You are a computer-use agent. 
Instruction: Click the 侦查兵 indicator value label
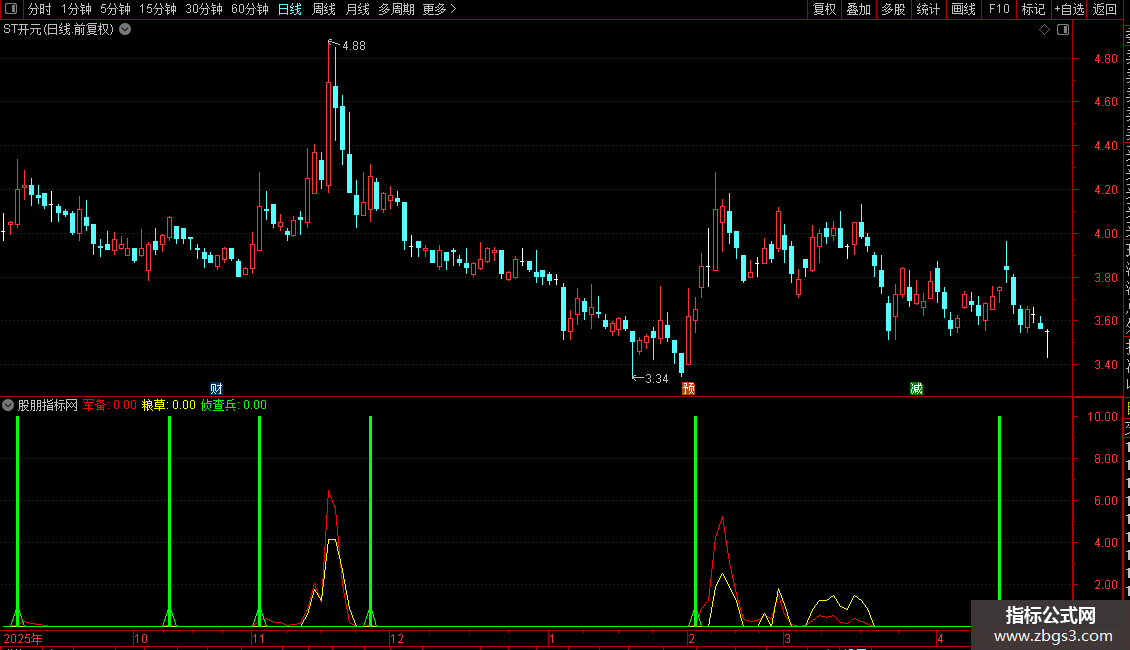(233, 405)
